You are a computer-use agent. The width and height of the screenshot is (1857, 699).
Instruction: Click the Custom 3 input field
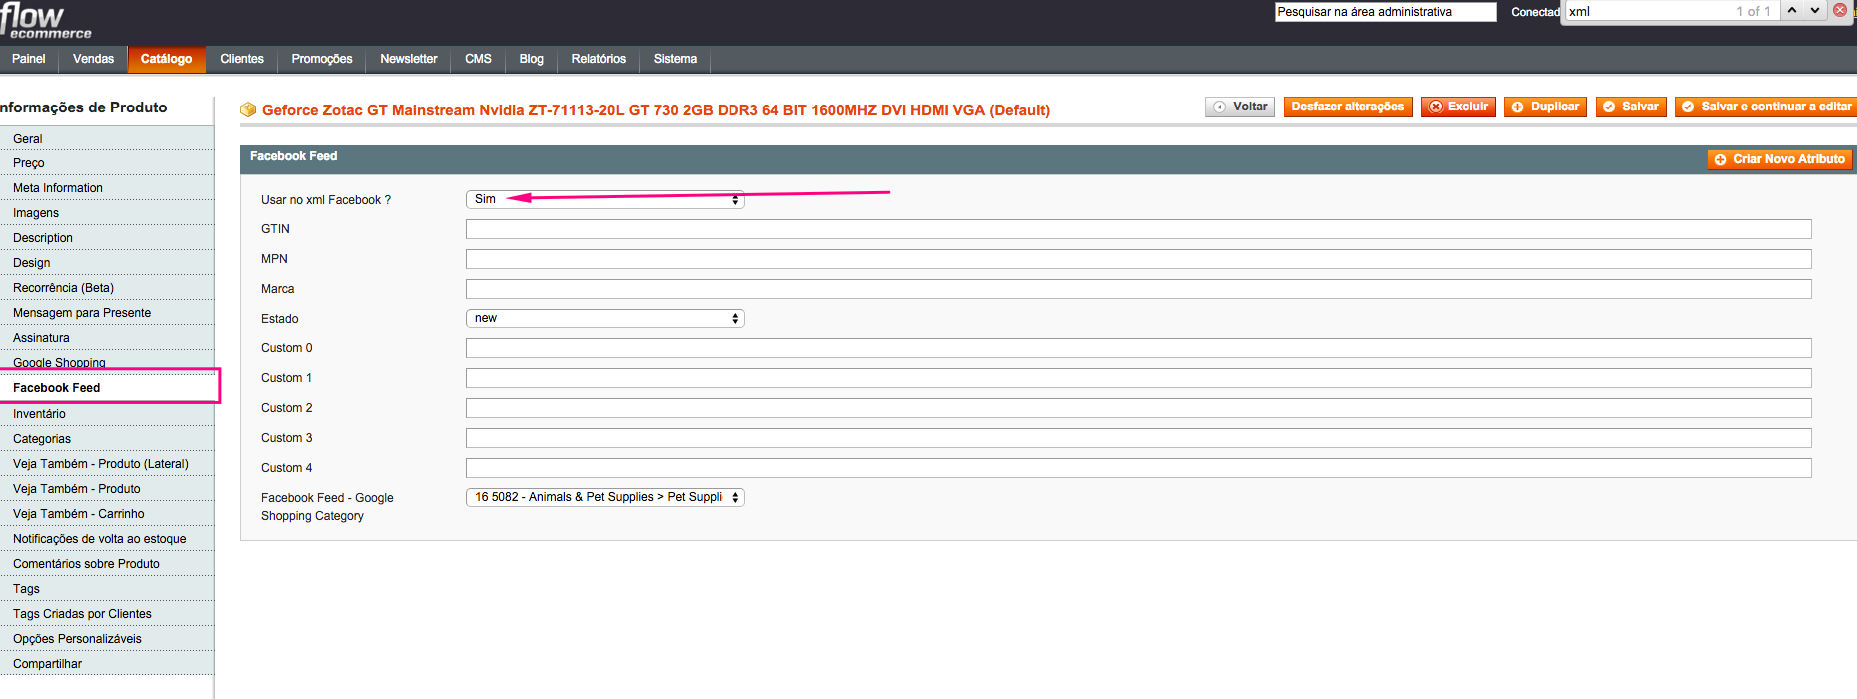coord(1138,438)
